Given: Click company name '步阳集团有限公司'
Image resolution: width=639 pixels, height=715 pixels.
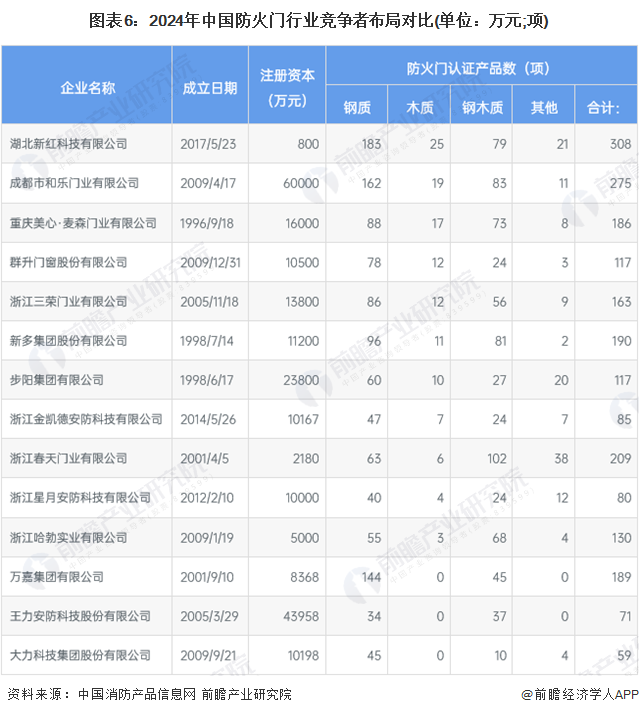Looking at the screenshot, I should [x=57, y=380].
